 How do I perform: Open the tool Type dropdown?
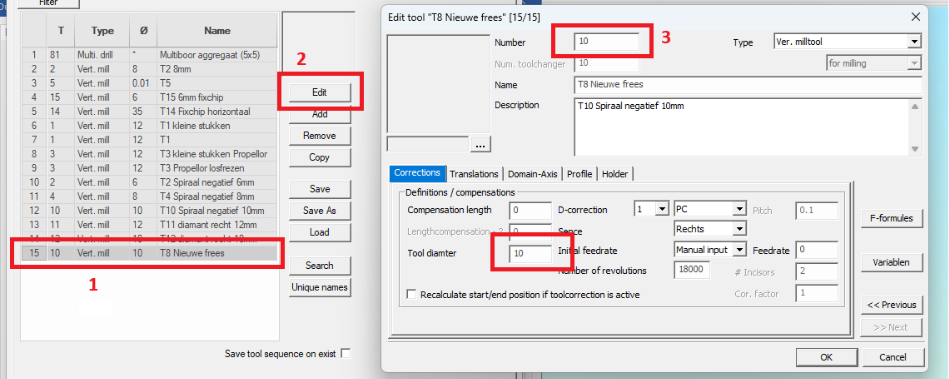(x=847, y=42)
